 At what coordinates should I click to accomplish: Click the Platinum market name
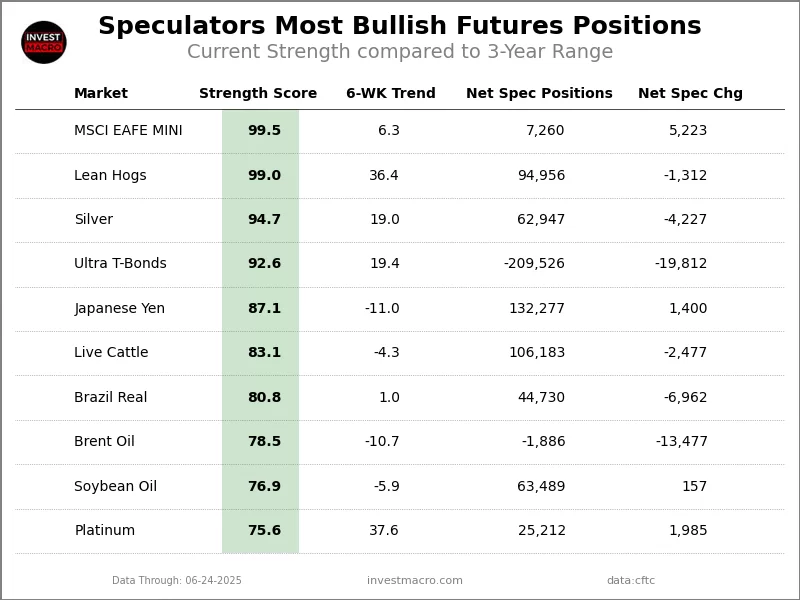[x=104, y=531]
